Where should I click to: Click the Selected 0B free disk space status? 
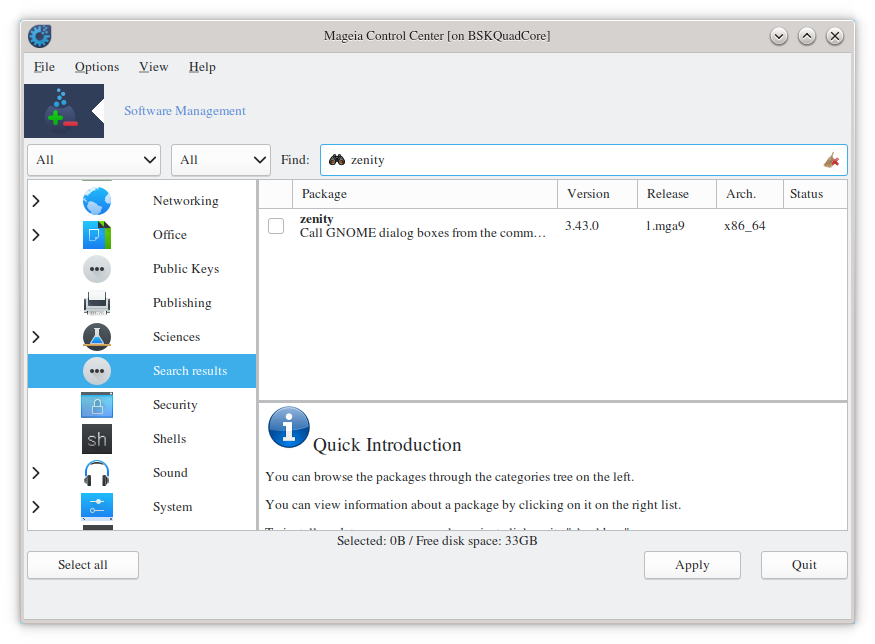point(437,541)
